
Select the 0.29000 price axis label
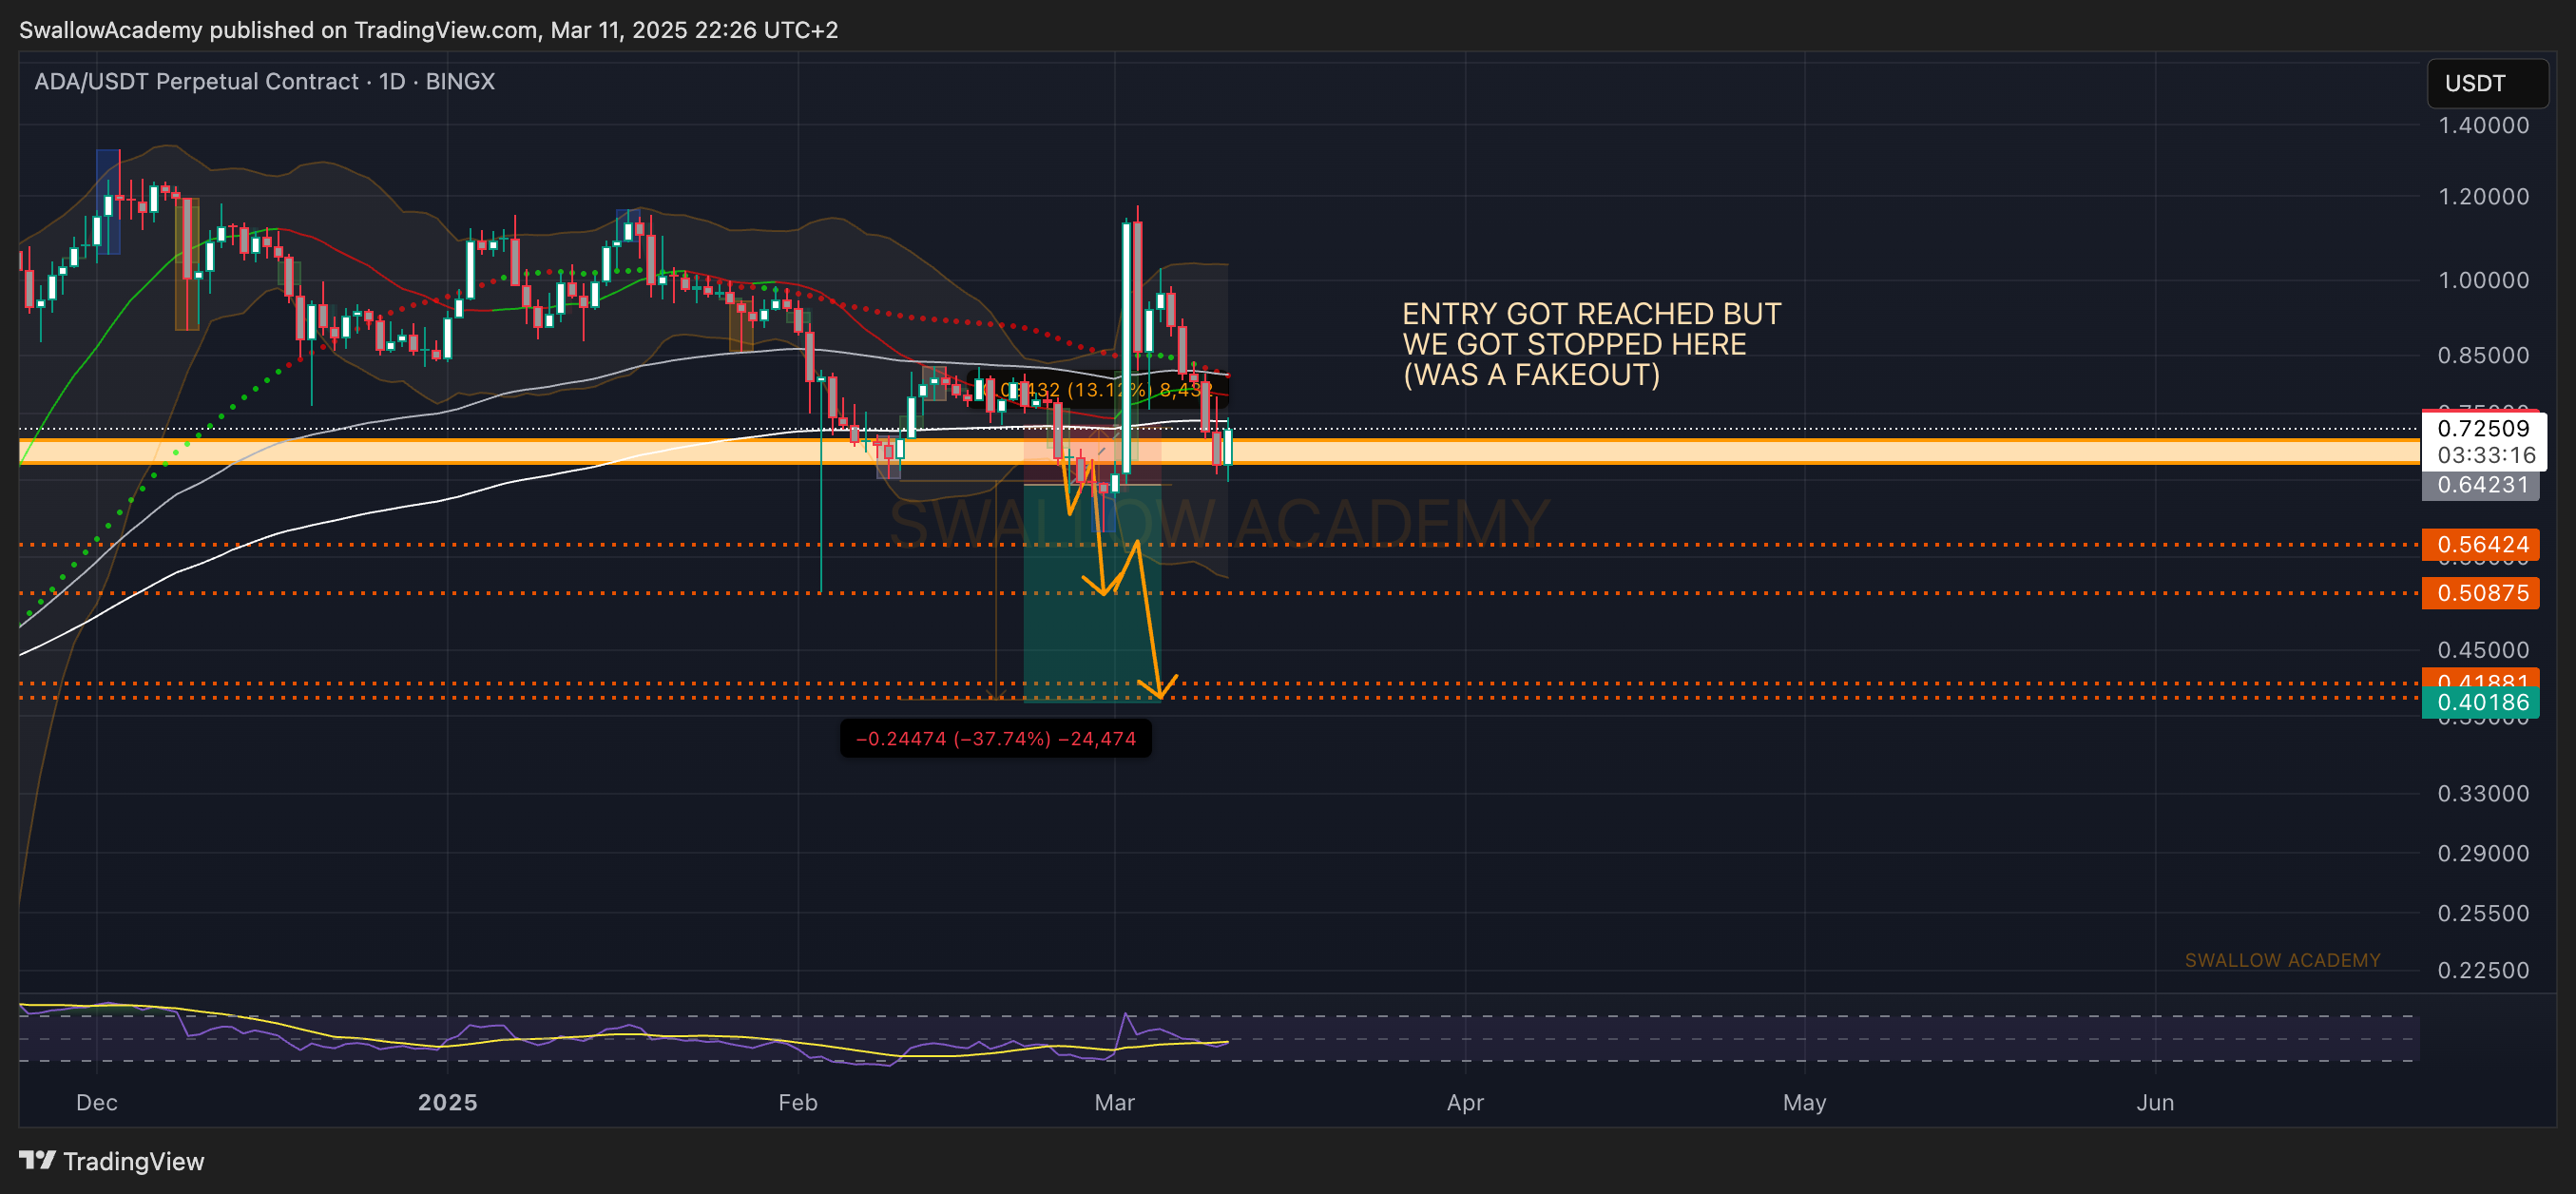pos(2483,853)
